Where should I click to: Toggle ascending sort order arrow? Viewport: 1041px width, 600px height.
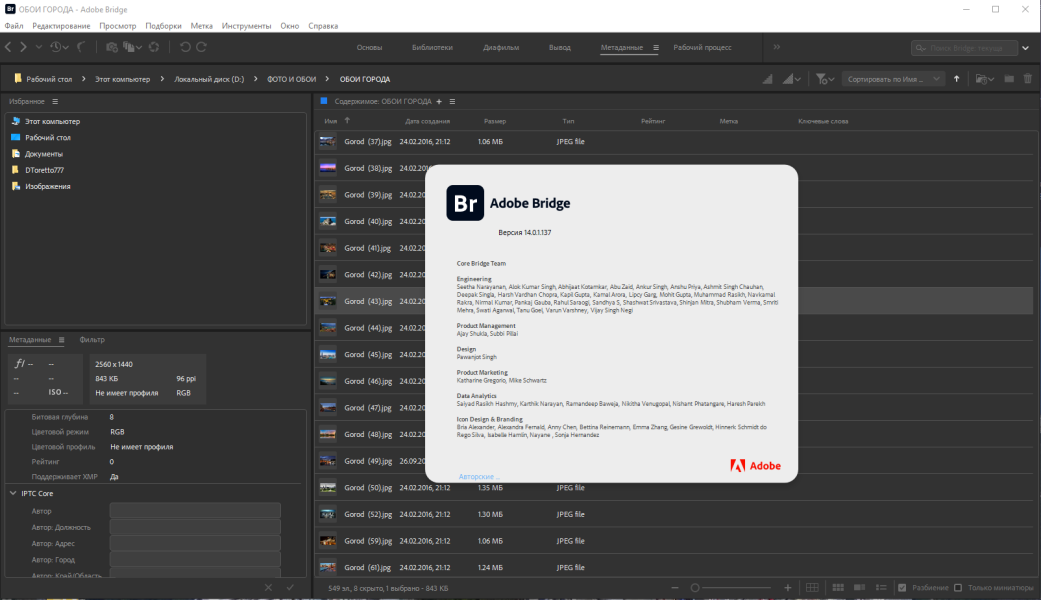[957, 79]
